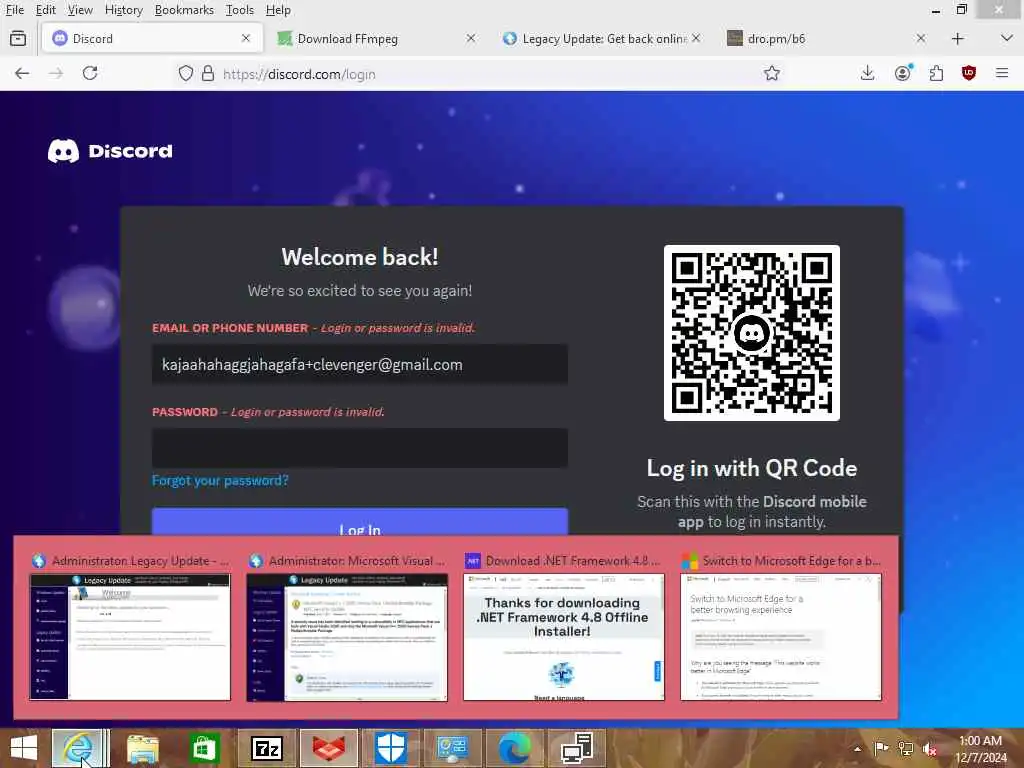Select the Download .NET Framework 4.8 thumbnail
The image size is (1024, 768).
coord(564,637)
